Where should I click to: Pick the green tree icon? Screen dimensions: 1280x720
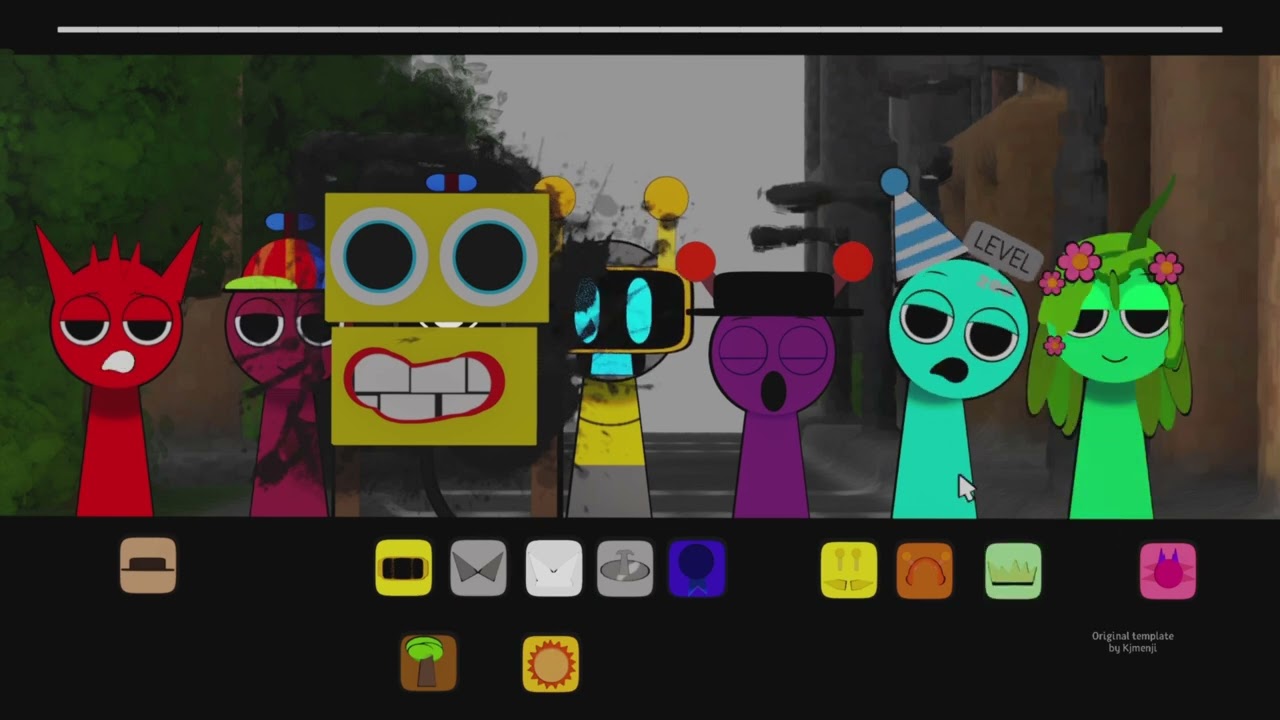(x=428, y=663)
